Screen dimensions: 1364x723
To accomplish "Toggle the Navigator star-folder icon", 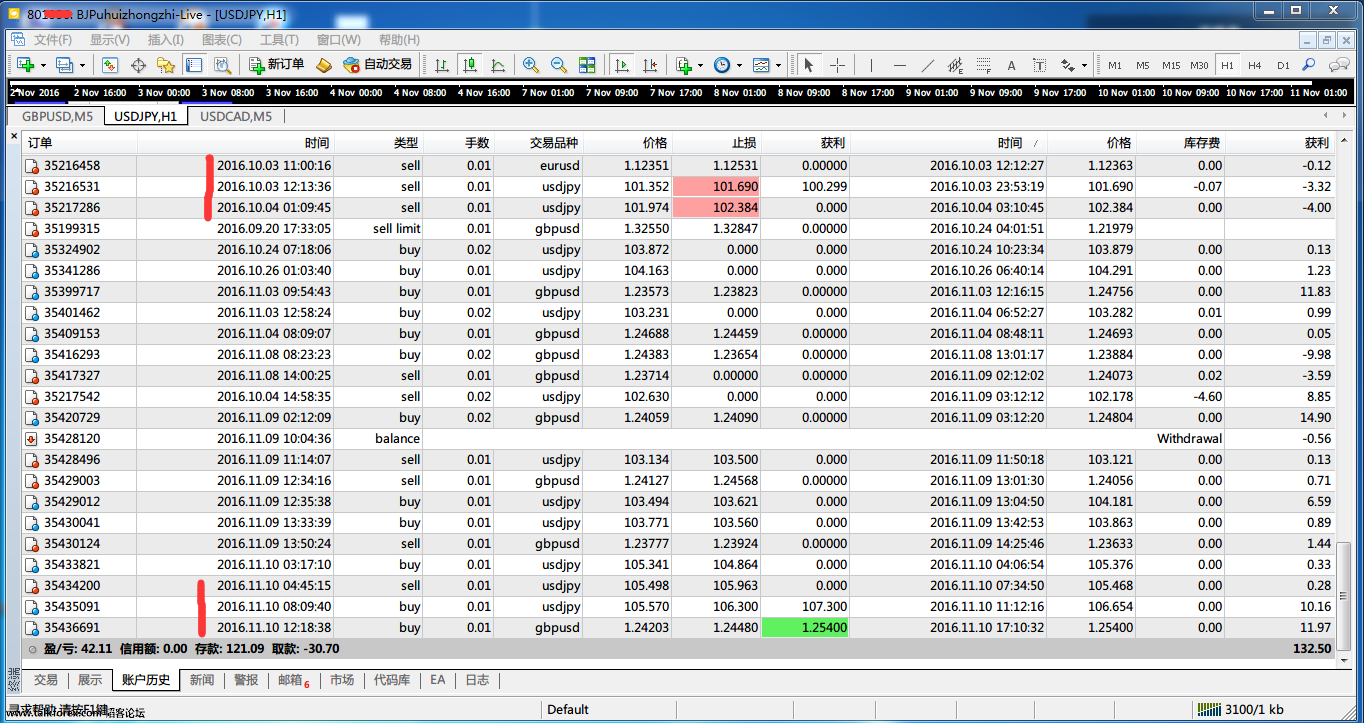I will [x=166, y=65].
